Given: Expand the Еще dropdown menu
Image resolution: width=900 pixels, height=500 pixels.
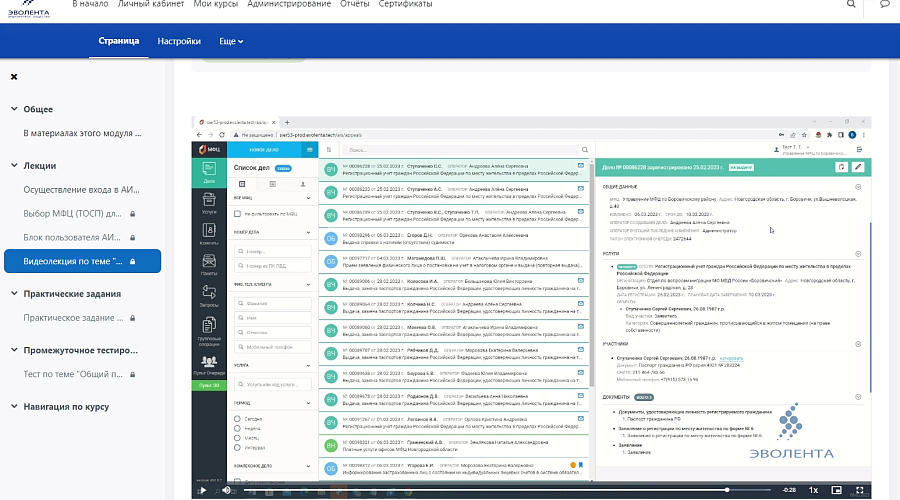Looking at the screenshot, I should pyautogui.click(x=231, y=41).
